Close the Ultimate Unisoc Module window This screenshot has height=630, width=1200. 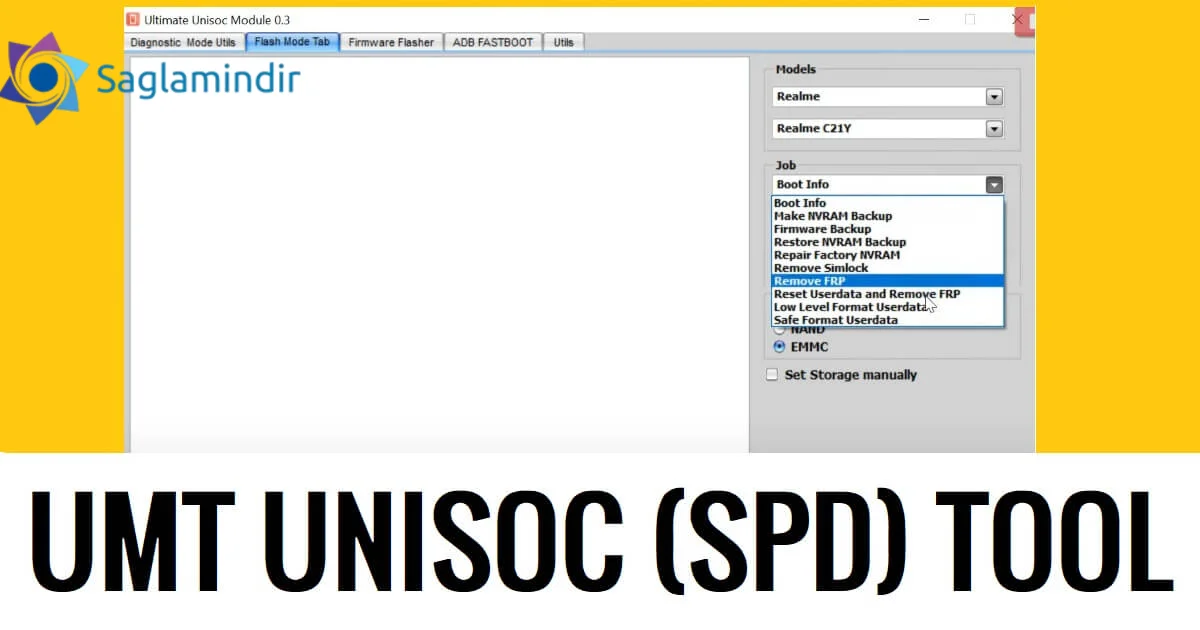coord(1017,19)
